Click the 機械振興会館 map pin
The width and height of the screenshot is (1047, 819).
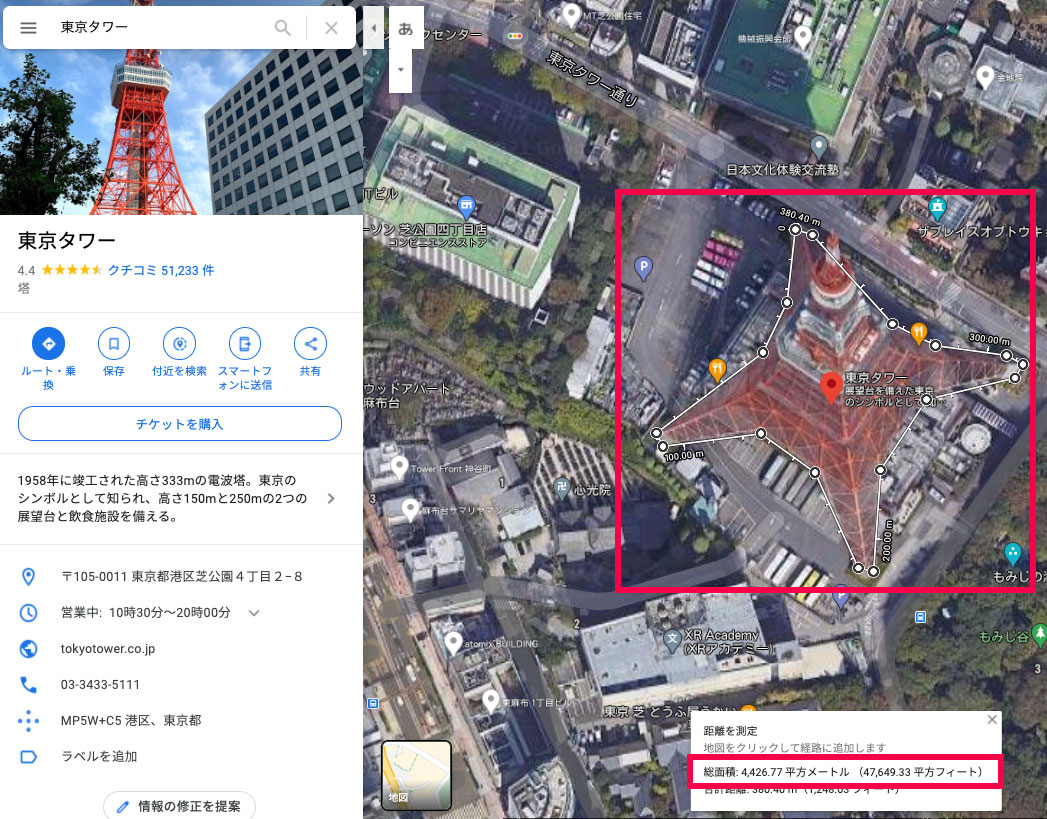pos(803,37)
